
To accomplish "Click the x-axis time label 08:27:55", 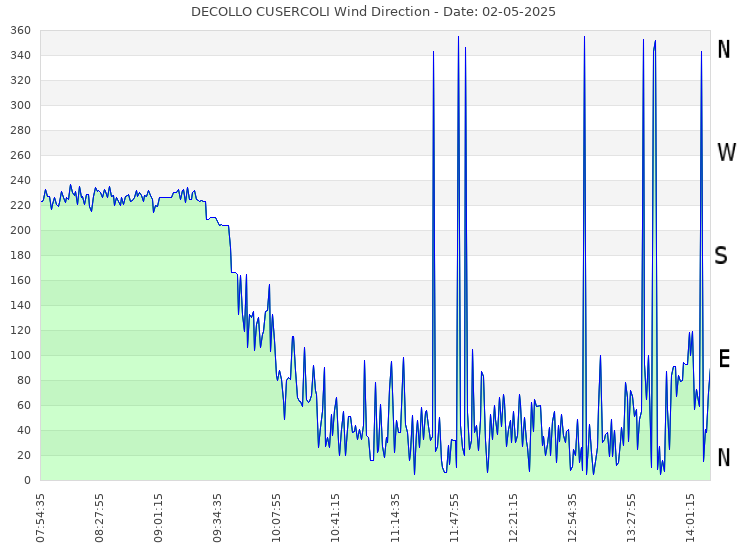I will click(x=99, y=518).
